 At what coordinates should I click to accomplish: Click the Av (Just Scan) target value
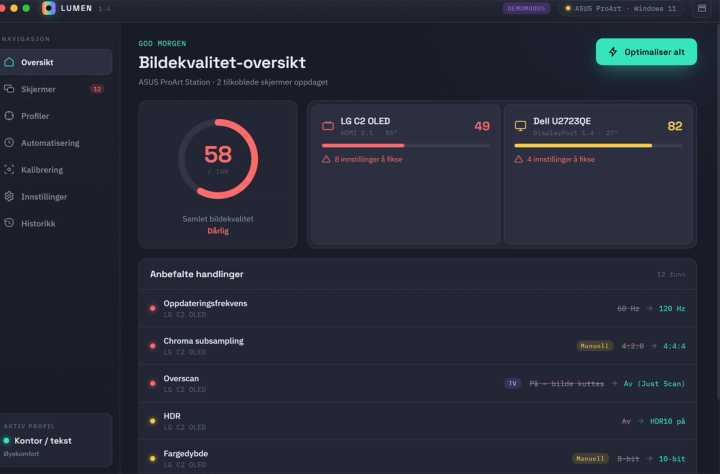click(x=654, y=384)
